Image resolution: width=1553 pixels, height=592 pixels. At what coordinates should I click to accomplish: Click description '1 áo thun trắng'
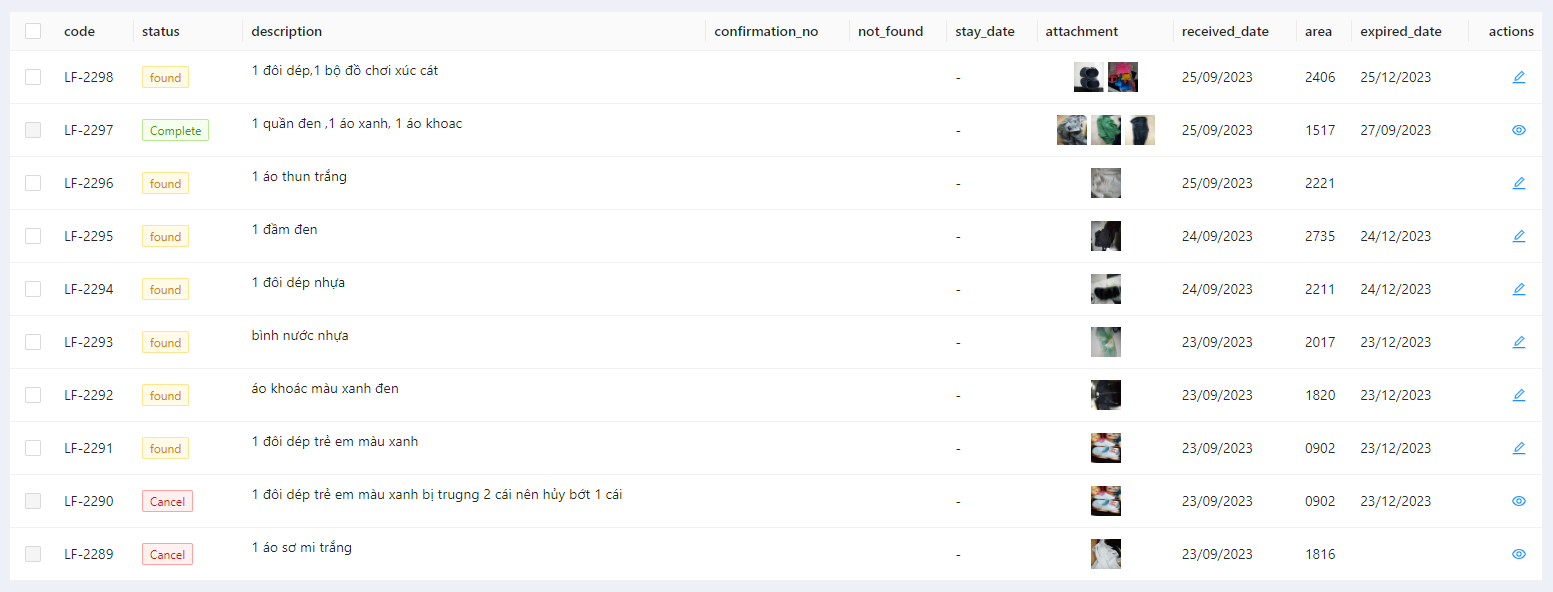click(299, 177)
